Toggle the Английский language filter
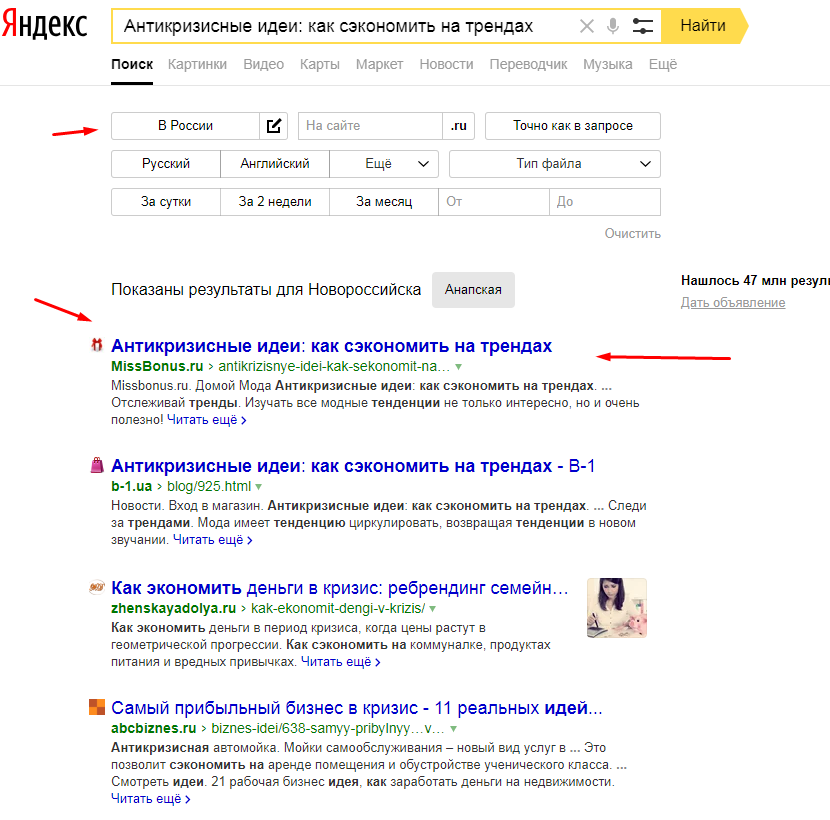The width and height of the screenshot is (830, 820). tap(275, 164)
